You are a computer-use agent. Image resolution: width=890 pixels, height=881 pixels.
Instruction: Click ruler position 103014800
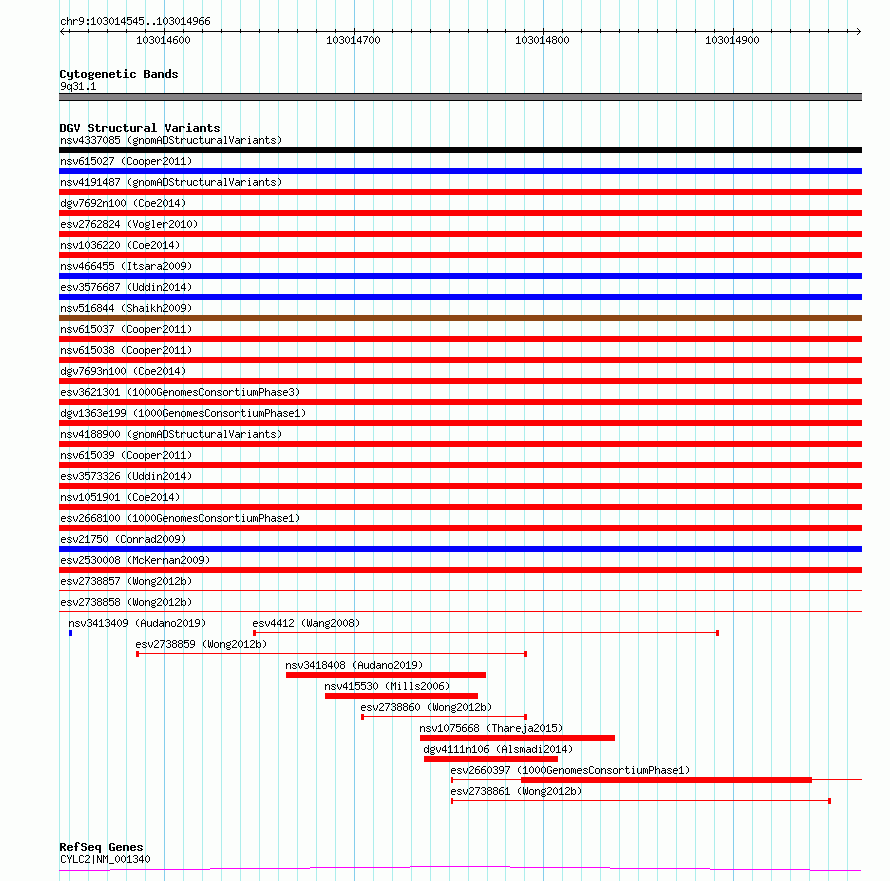542,40
